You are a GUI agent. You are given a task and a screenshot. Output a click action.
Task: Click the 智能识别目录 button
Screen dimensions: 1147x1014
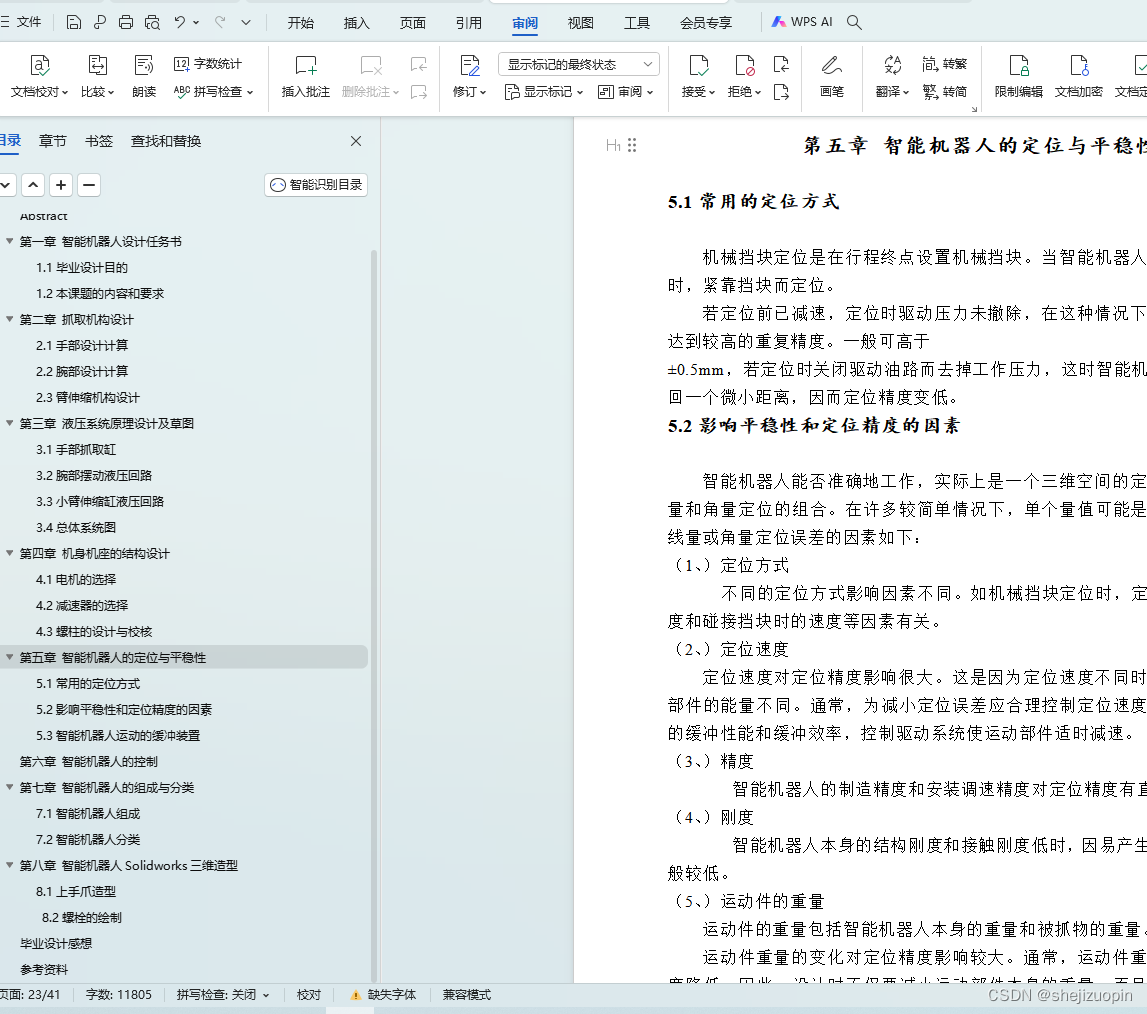(x=316, y=185)
